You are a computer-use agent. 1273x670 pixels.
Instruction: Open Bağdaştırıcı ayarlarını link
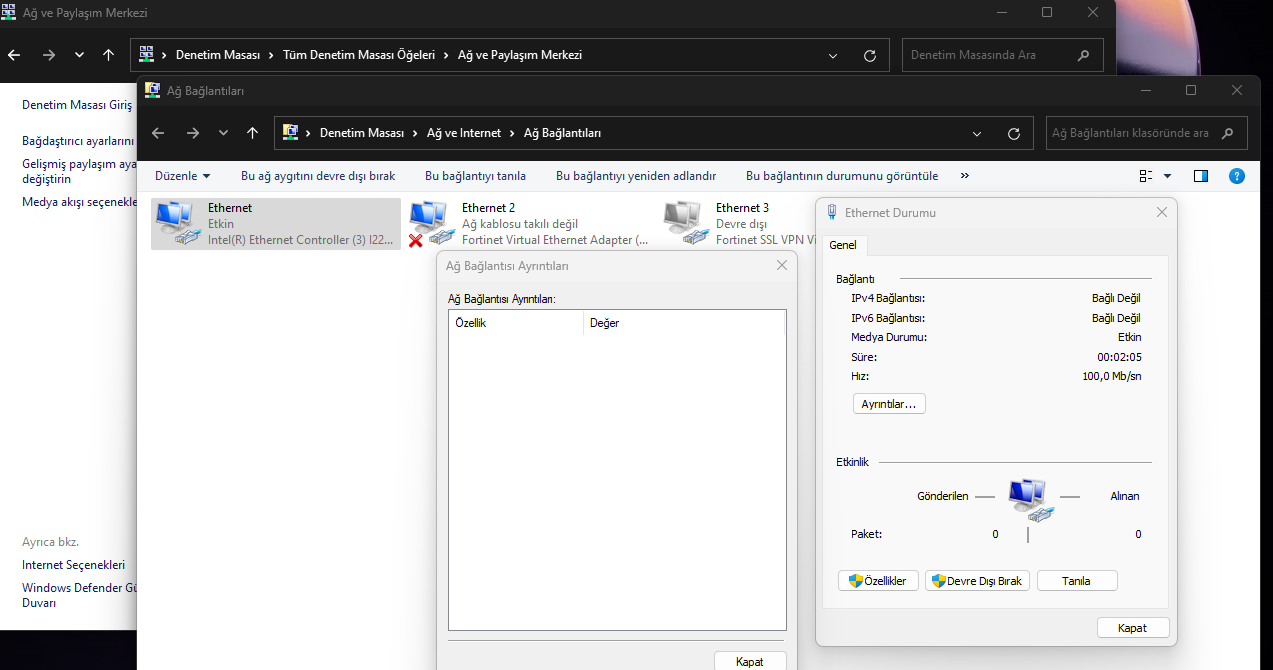(x=78, y=141)
